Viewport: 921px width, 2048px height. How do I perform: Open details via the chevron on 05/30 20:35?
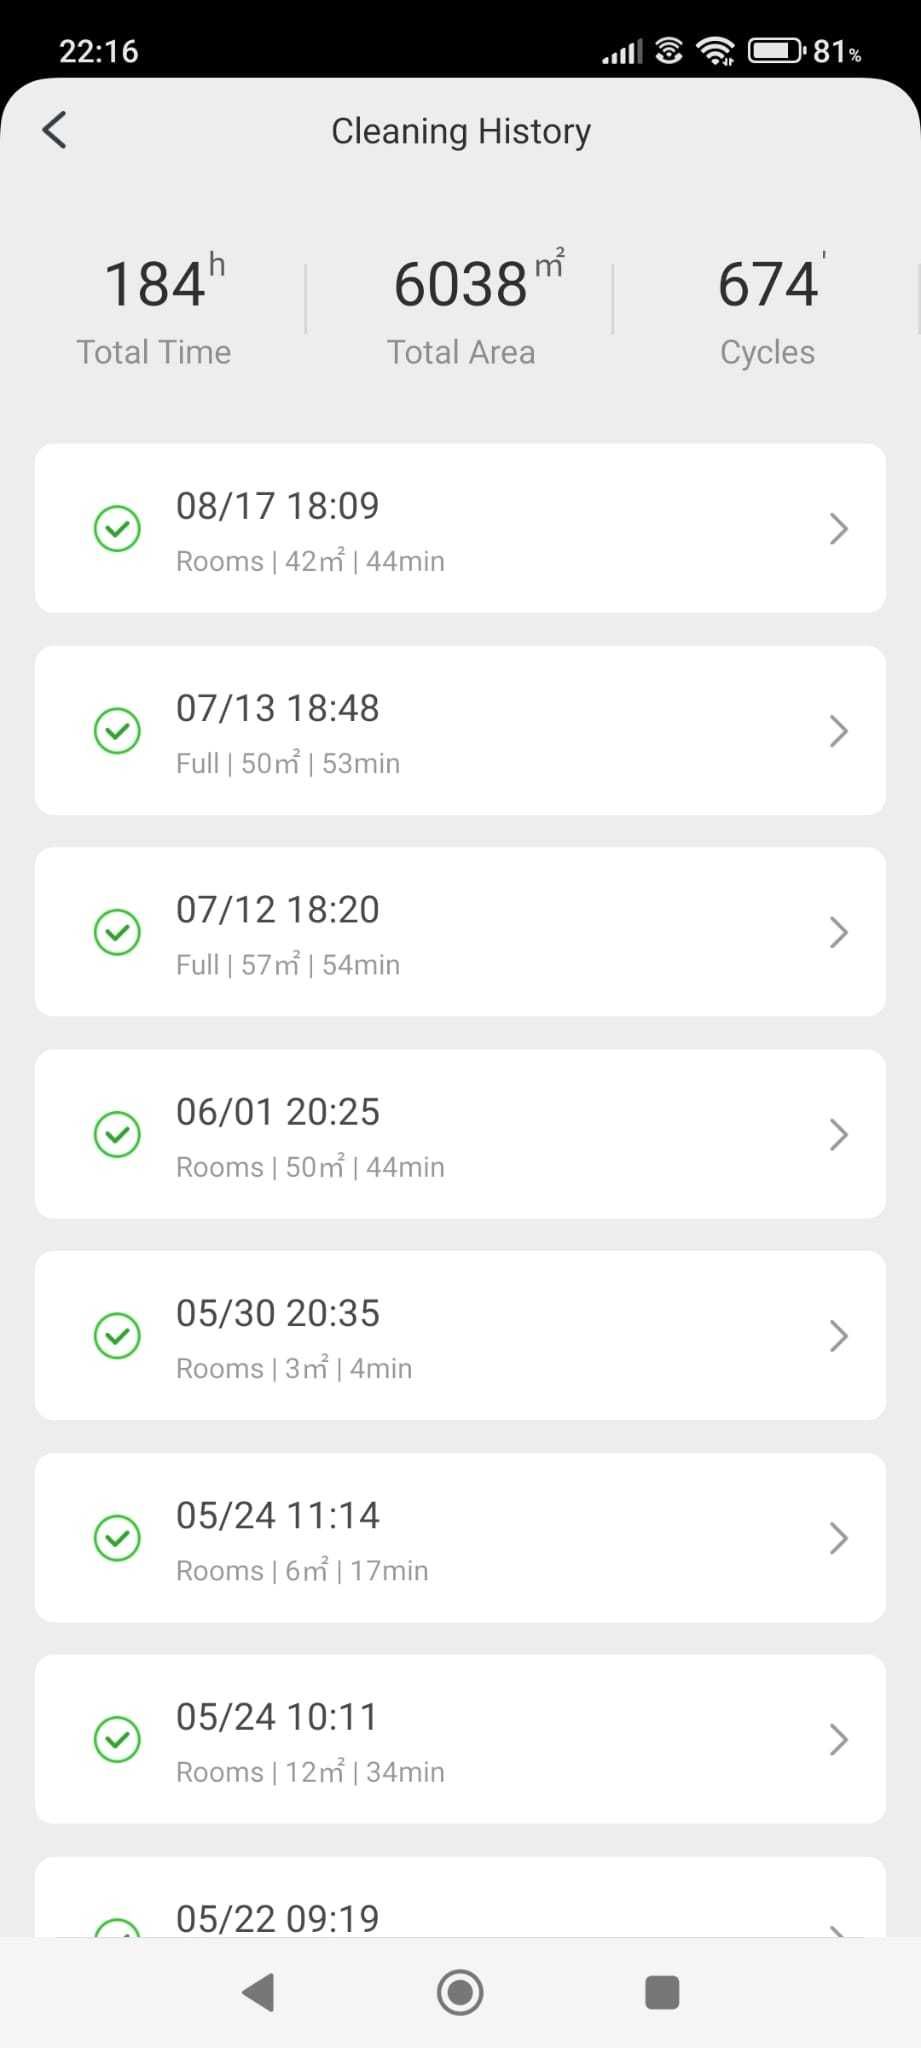click(x=839, y=1336)
